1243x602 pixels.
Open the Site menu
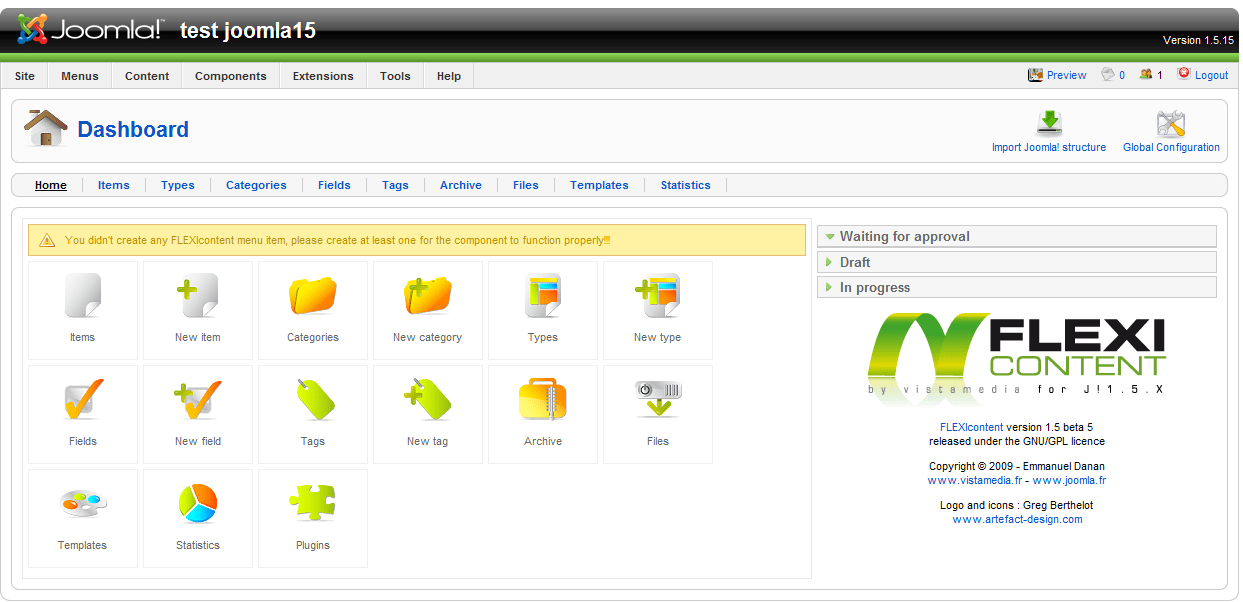pos(25,76)
